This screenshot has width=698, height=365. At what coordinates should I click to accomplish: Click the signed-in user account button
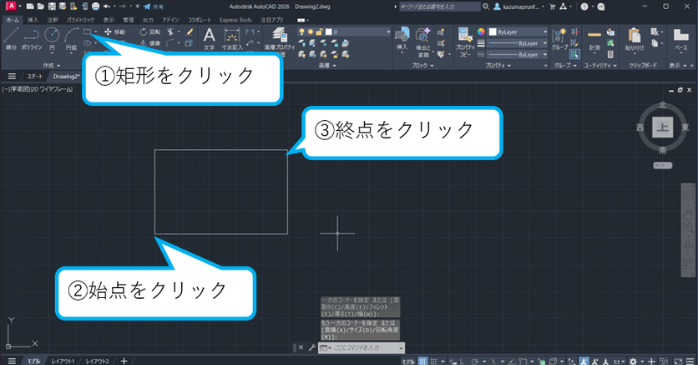point(519,6)
